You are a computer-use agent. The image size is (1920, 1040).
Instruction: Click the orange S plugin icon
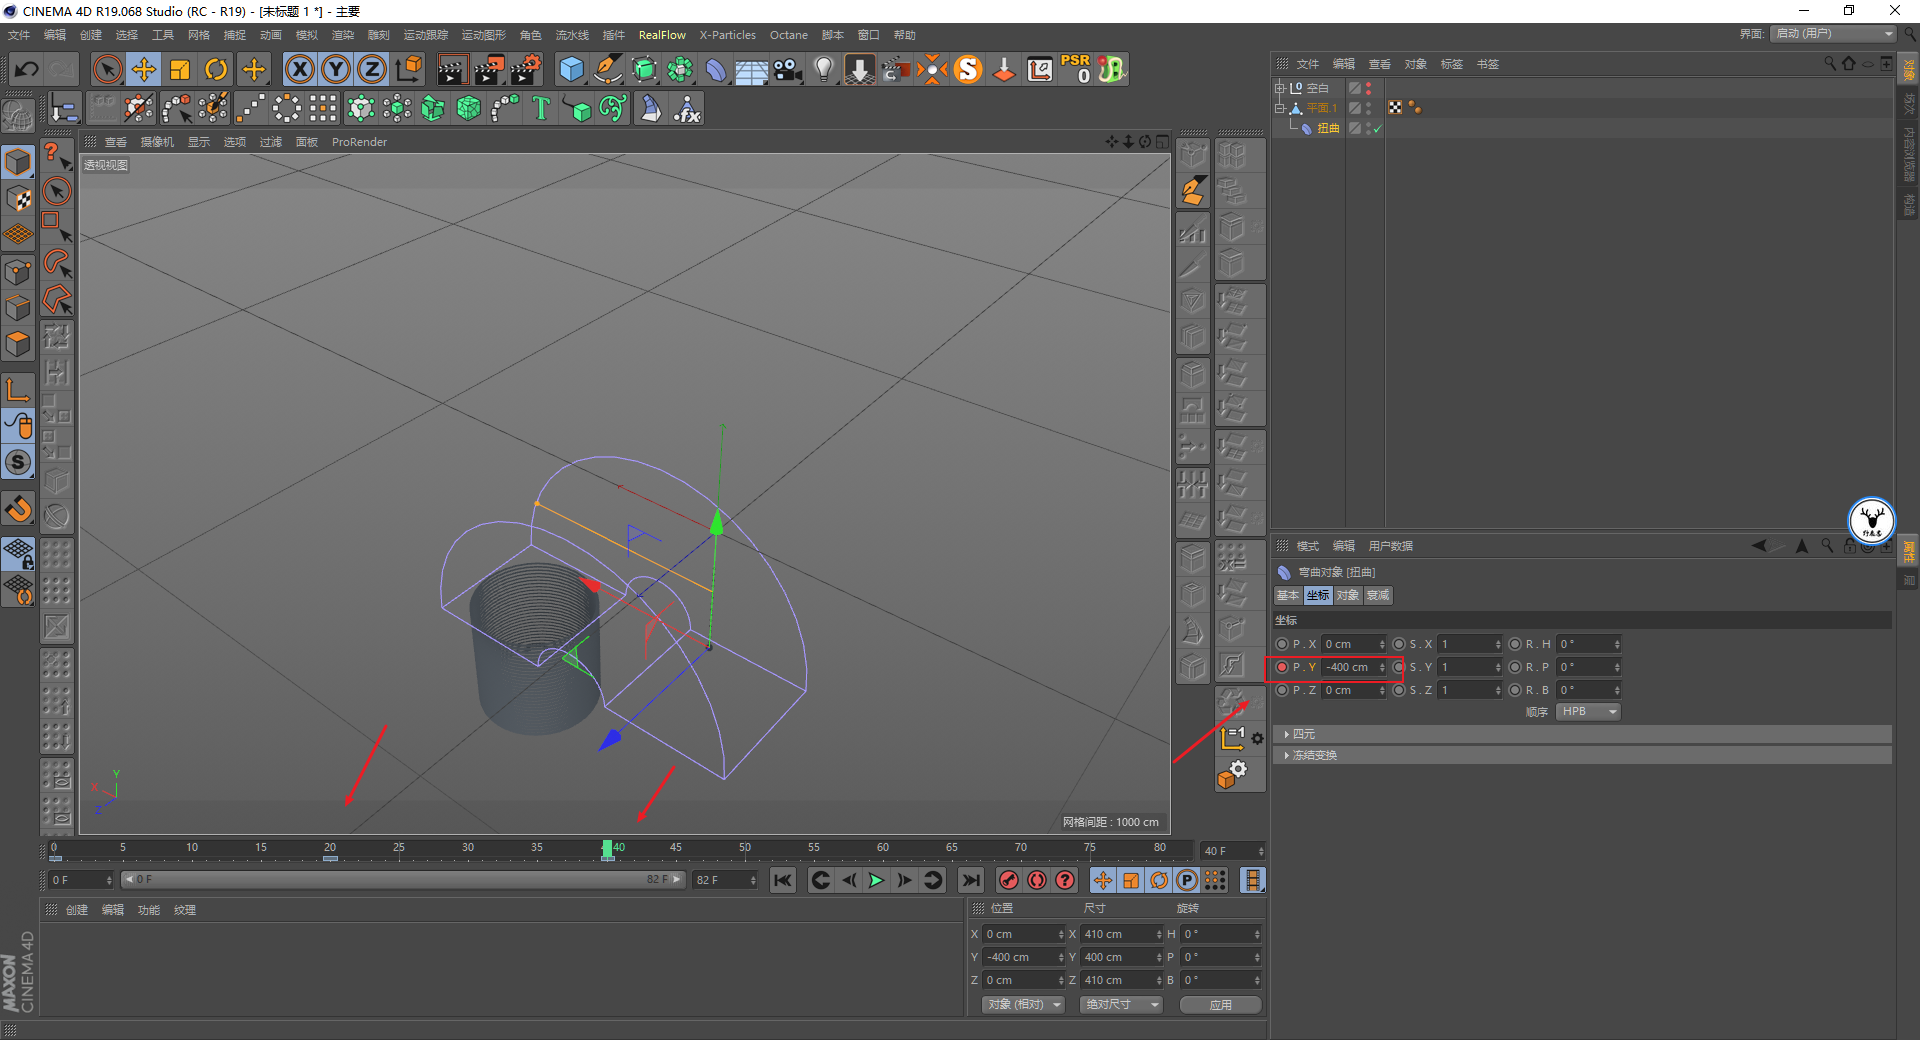968,69
